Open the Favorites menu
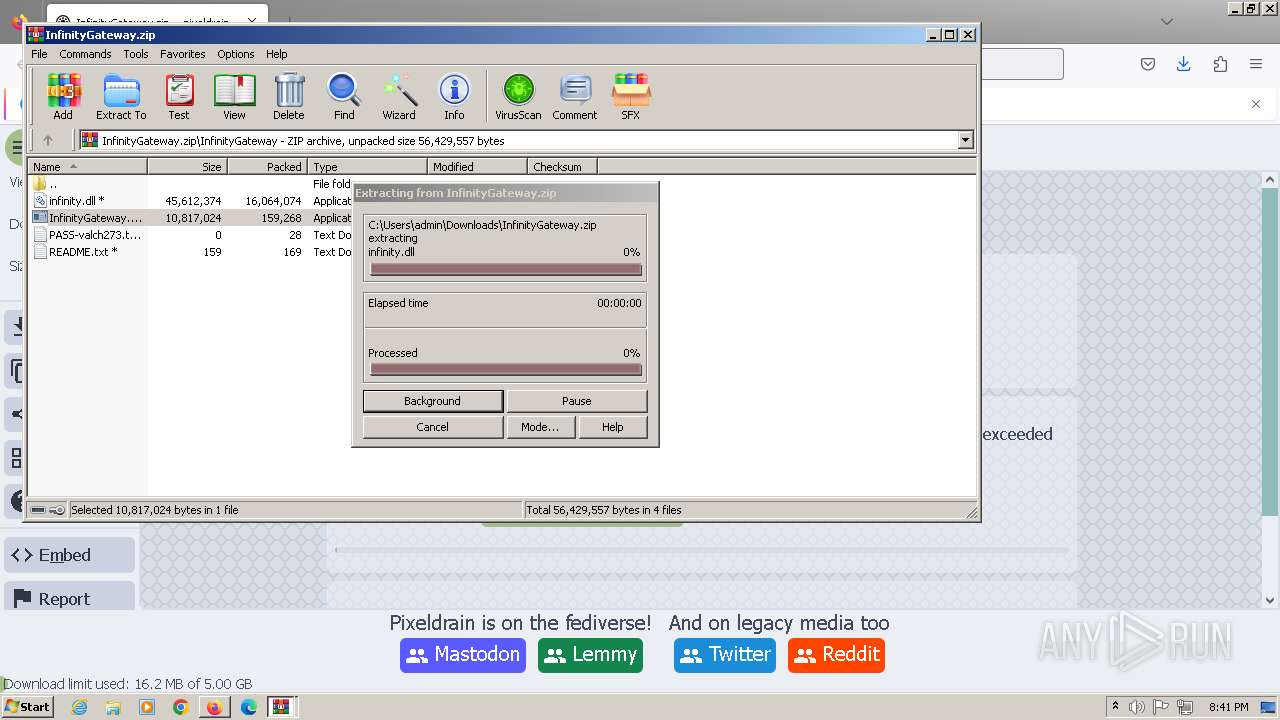This screenshot has height=720, width=1280. tap(183, 54)
